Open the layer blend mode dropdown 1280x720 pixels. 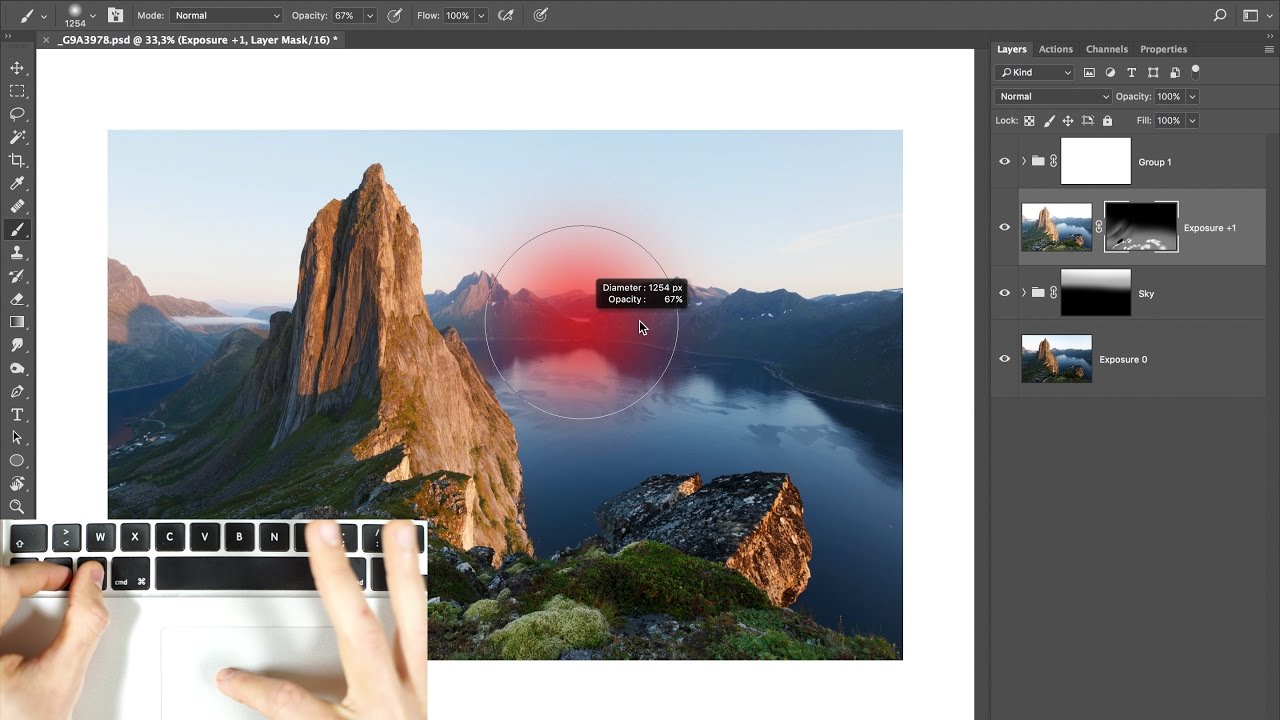(x=1053, y=97)
